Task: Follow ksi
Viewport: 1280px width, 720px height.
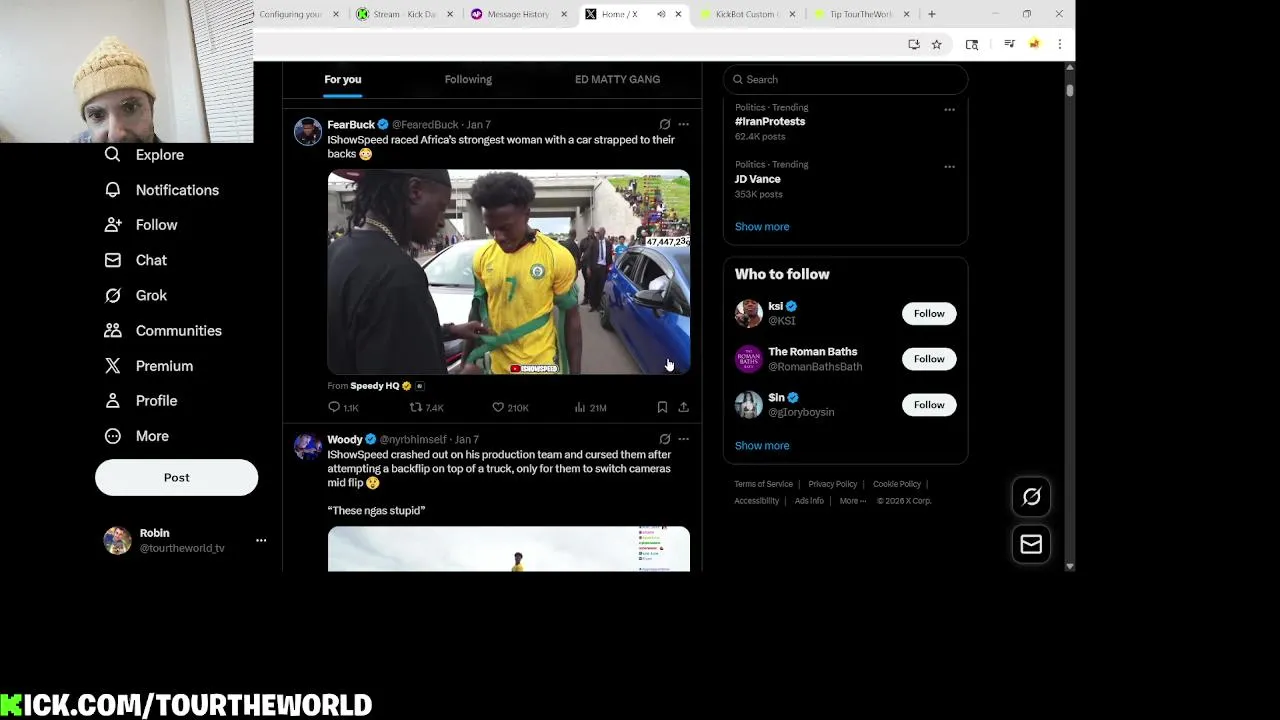Action: pos(928,313)
